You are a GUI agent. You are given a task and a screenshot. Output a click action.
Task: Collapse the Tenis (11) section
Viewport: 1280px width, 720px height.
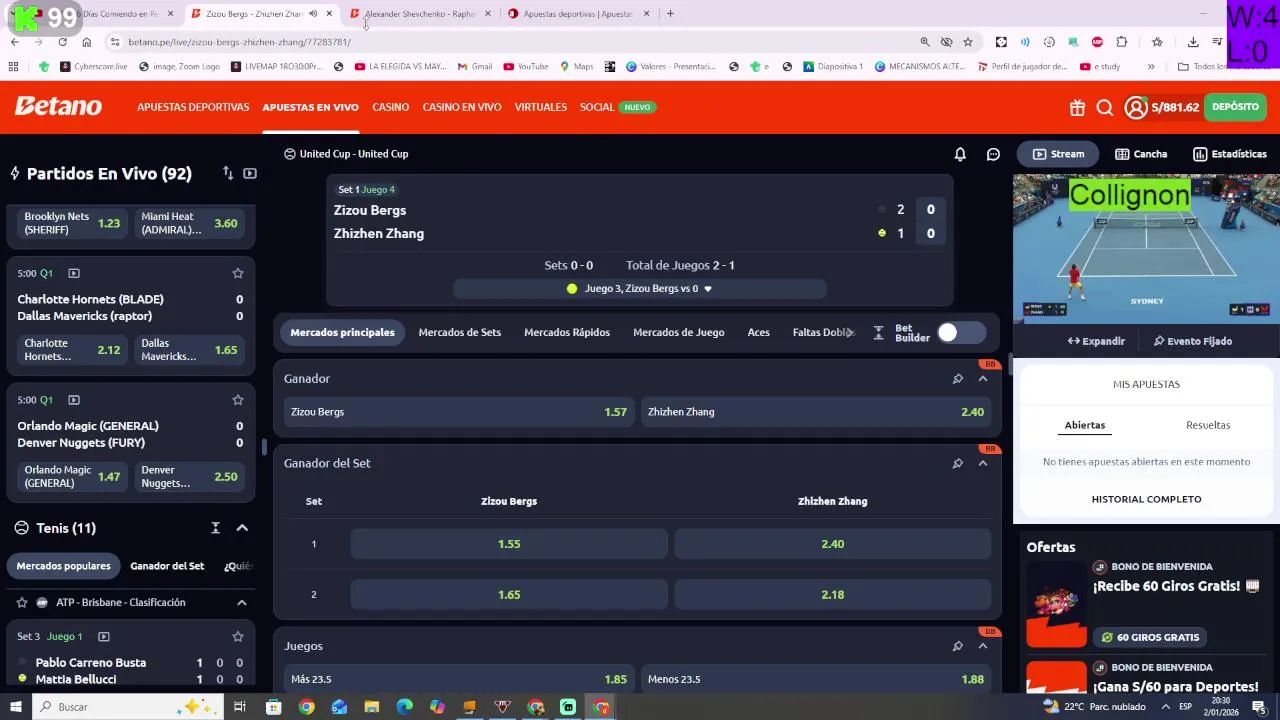tap(242, 528)
